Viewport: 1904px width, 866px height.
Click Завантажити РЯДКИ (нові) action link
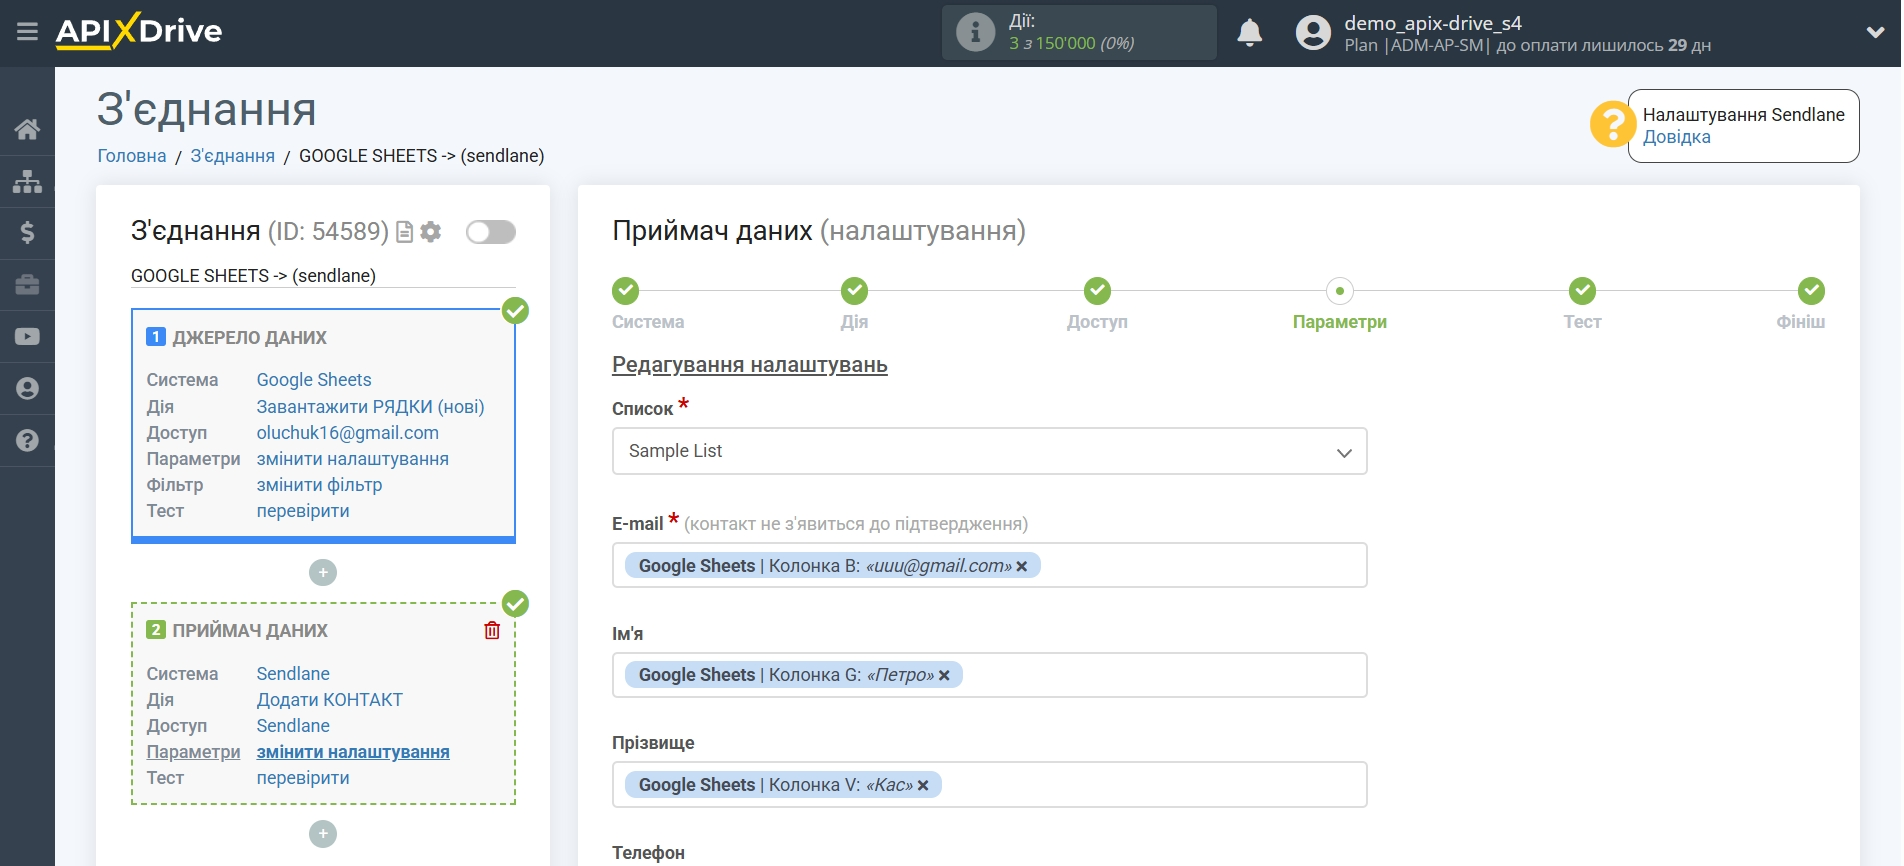tap(370, 407)
